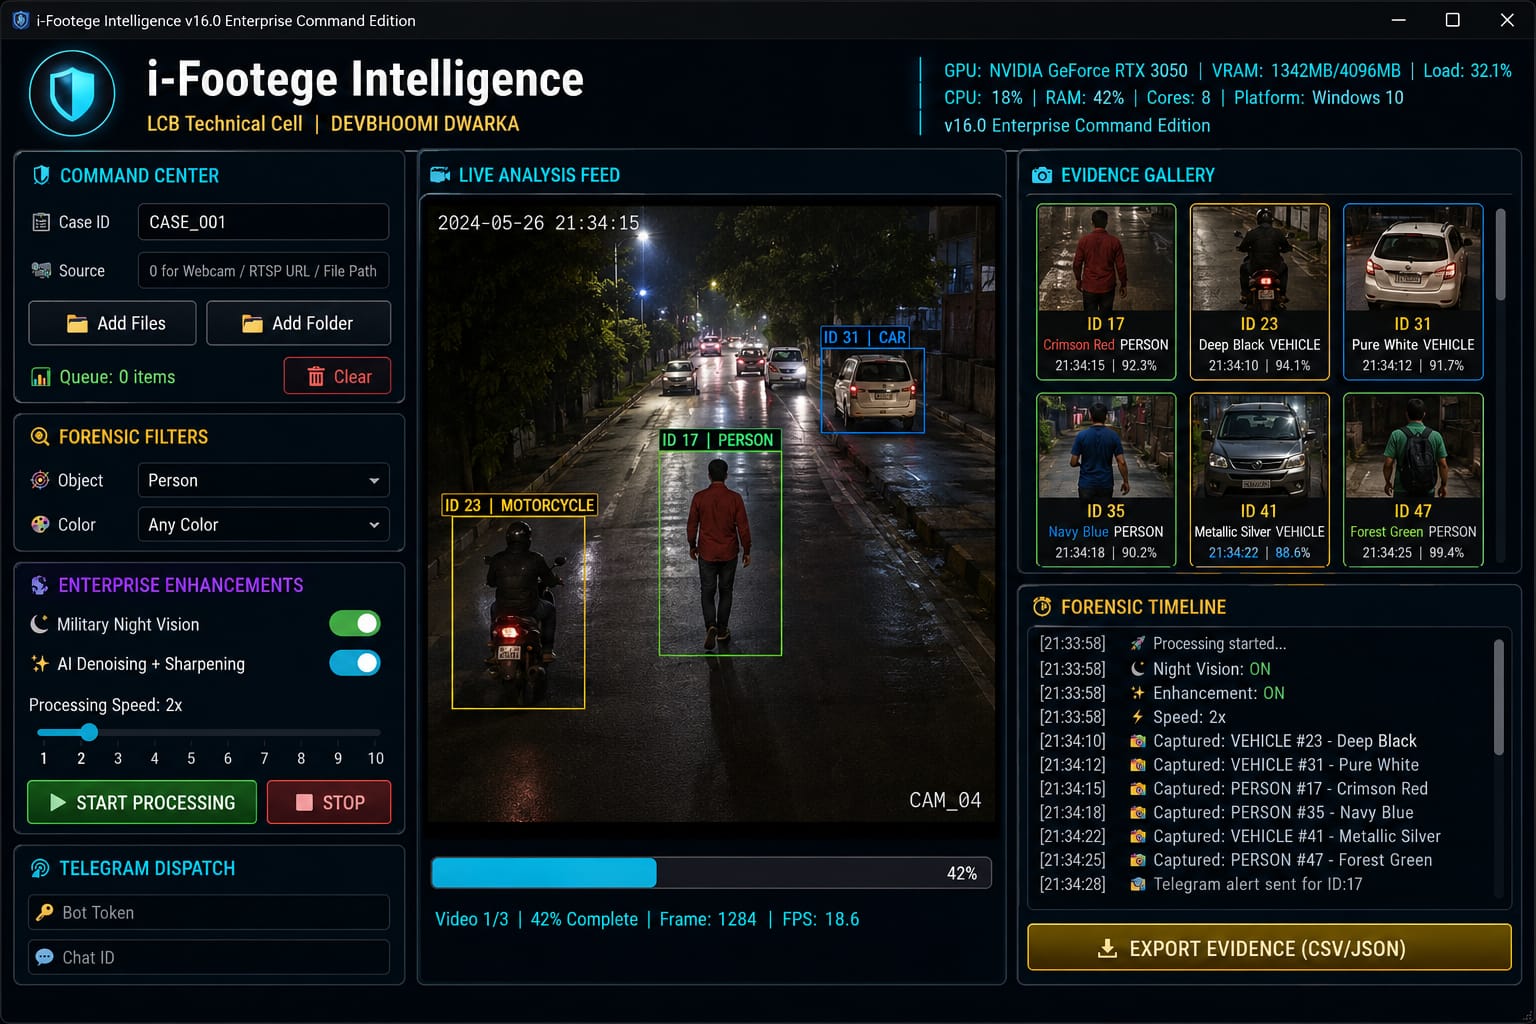Image resolution: width=1536 pixels, height=1024 pixels.
Task: Click the Evidence Gallery camera icon
Action: click(x=1042, y=175)
